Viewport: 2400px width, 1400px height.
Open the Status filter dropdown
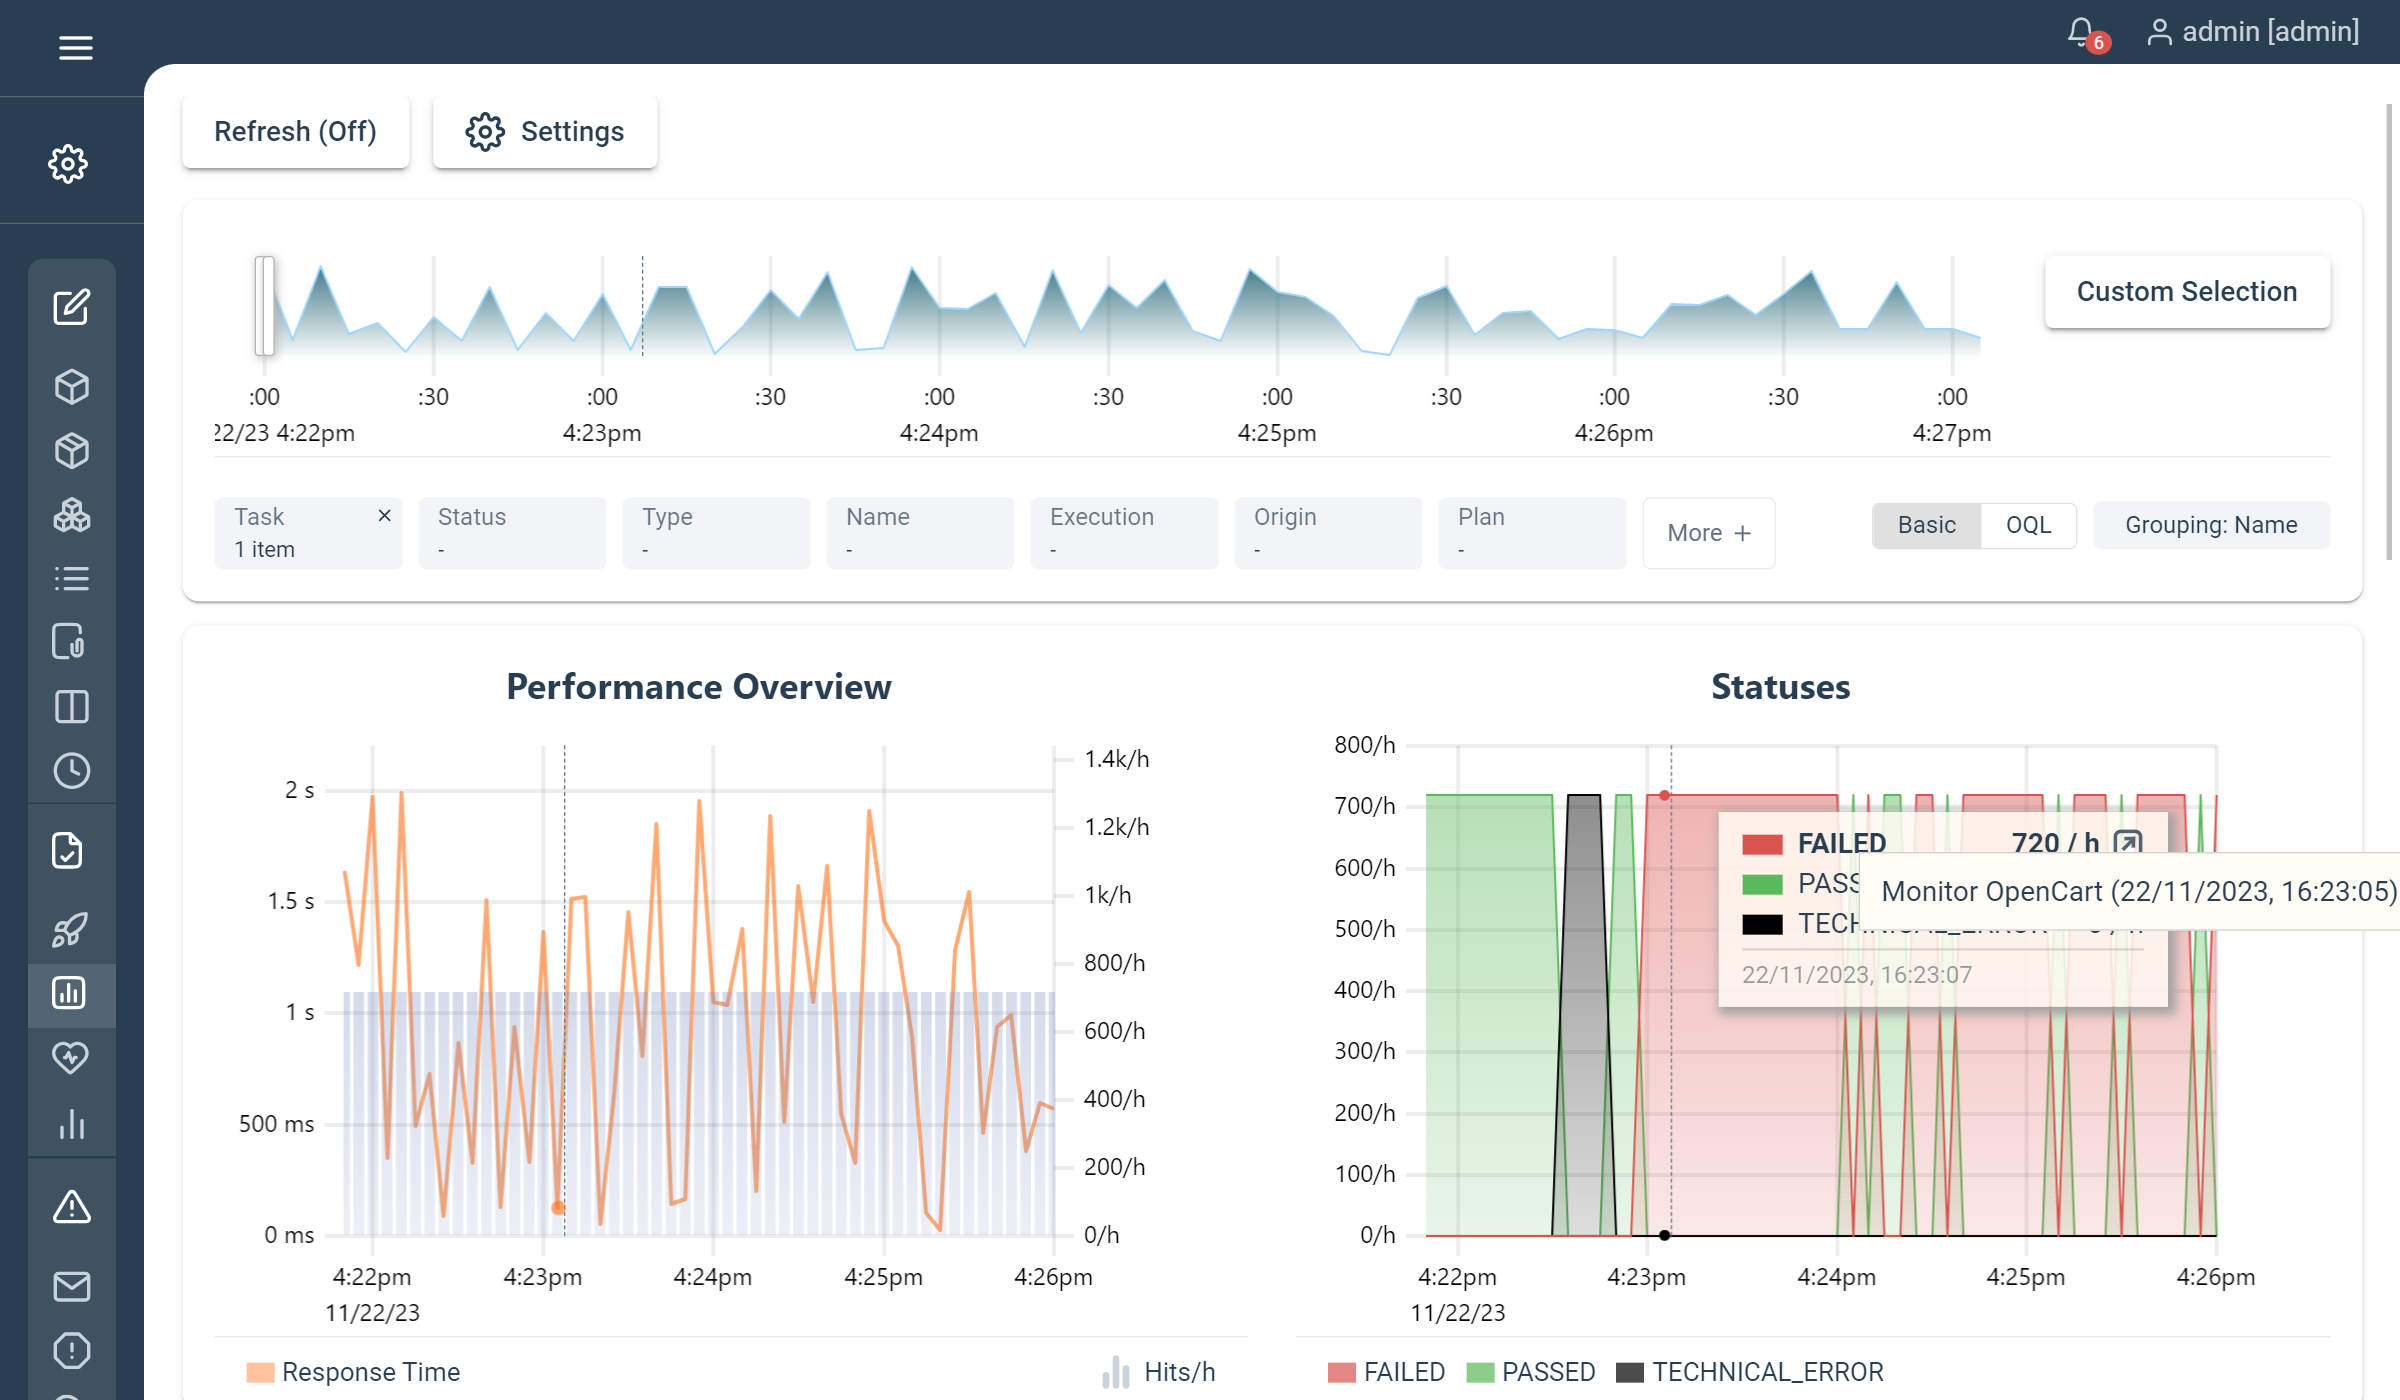coord(511,532)
